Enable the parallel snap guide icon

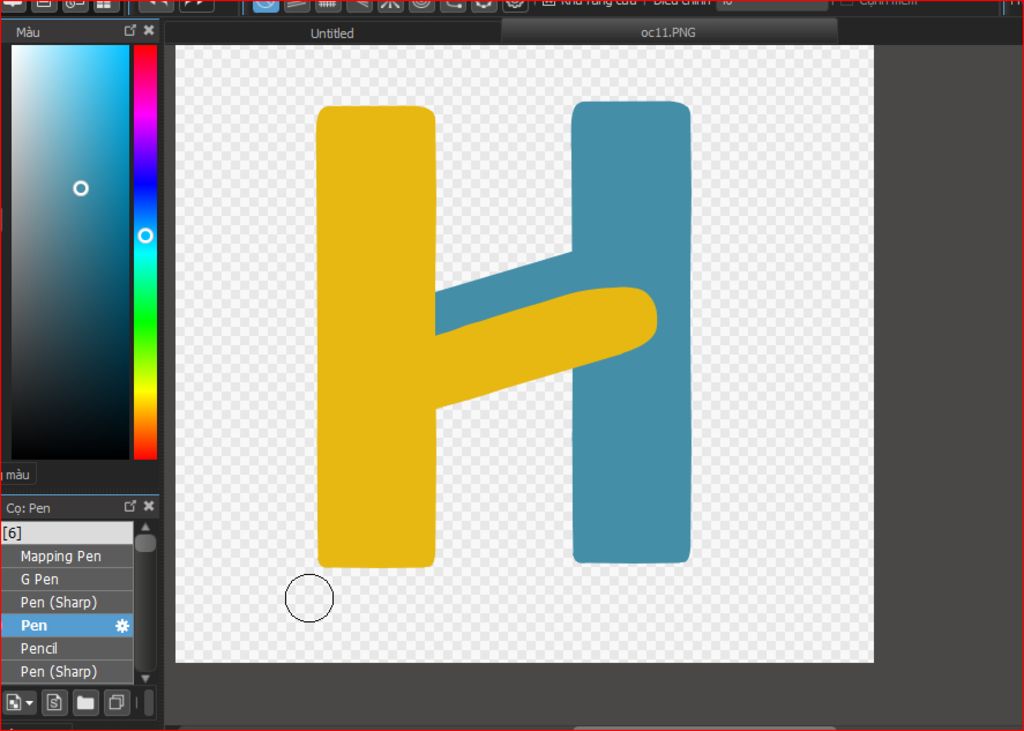[x=297, y=5]
